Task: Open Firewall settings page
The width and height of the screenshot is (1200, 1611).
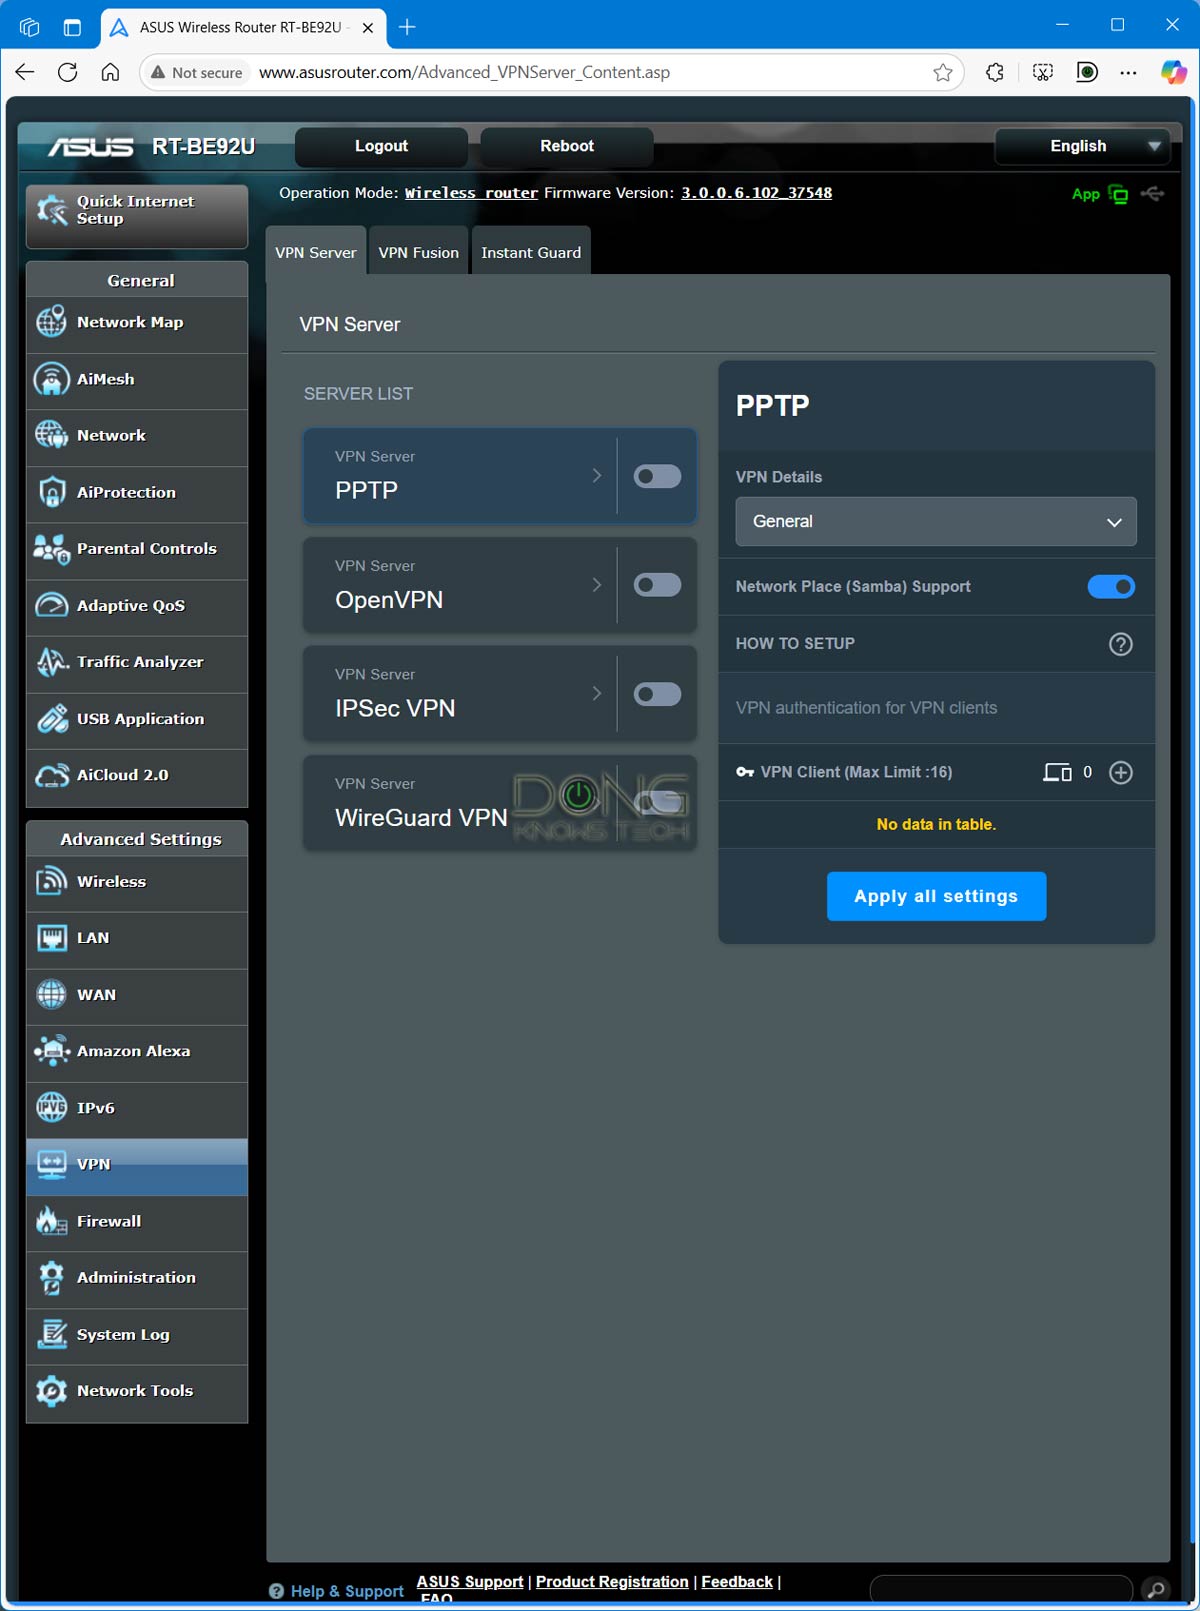Action: [137, 1222]
